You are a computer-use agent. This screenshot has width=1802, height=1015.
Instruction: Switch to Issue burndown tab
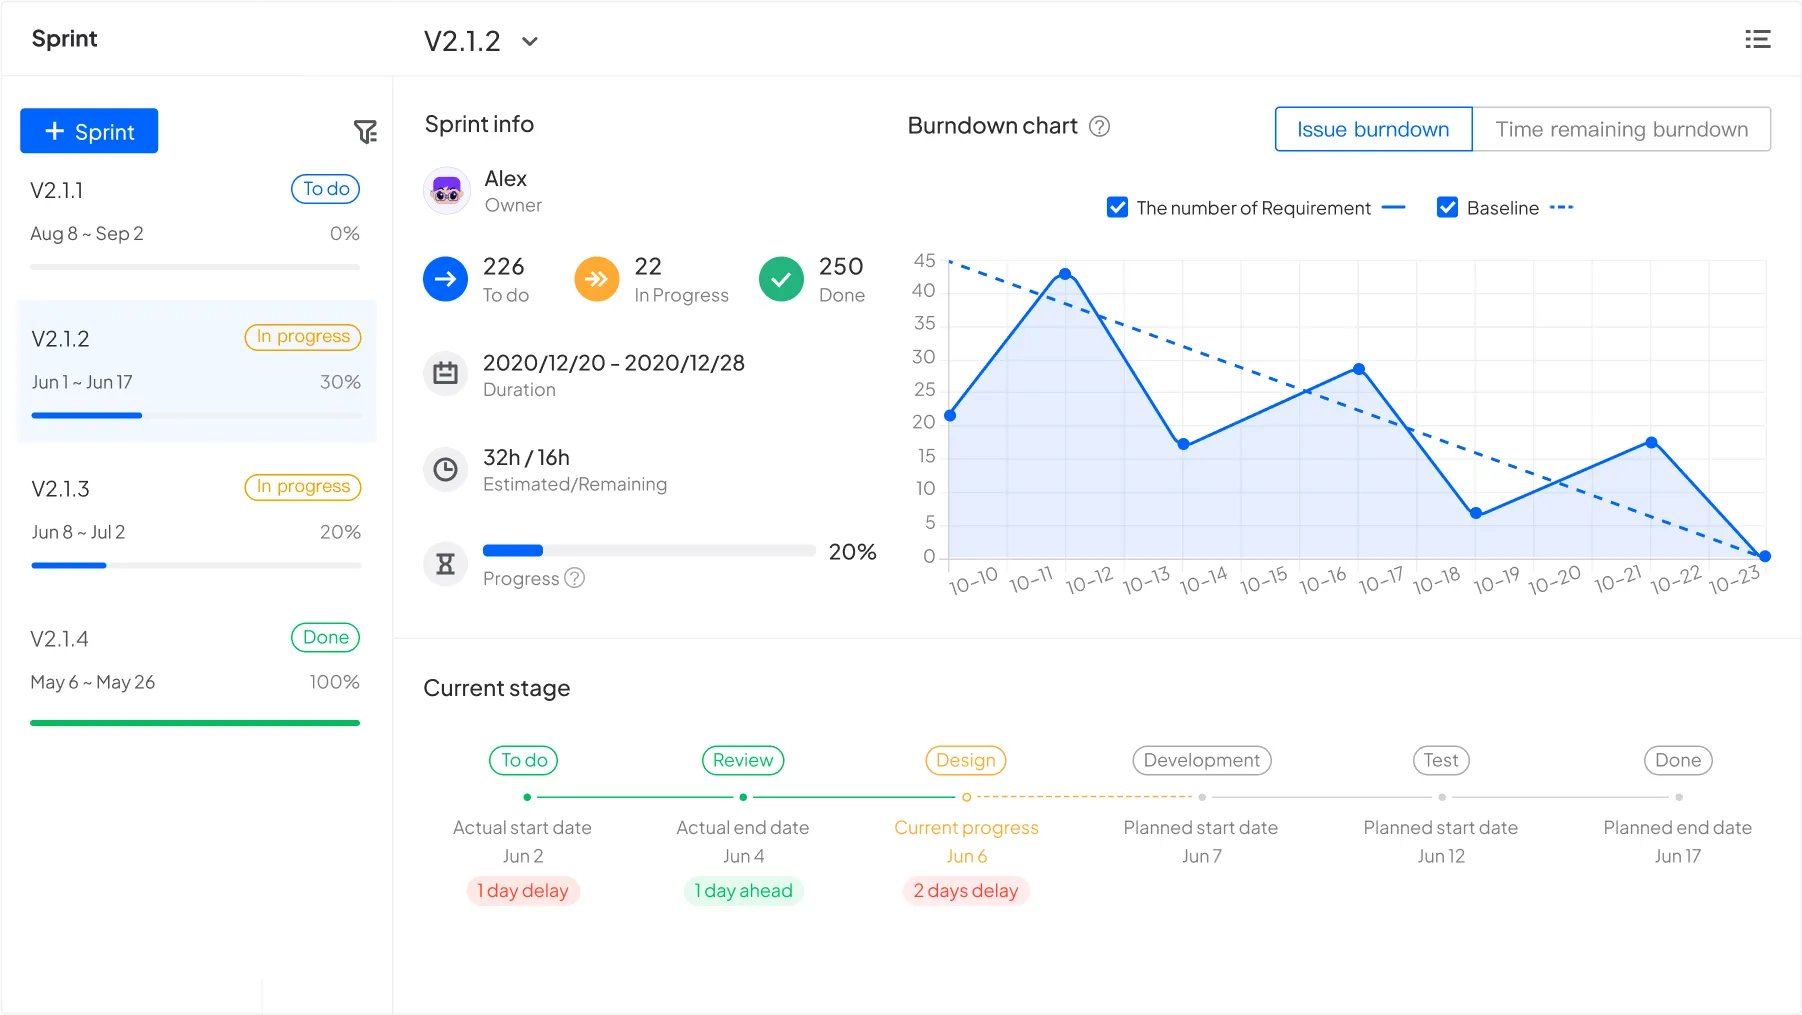1372,129
